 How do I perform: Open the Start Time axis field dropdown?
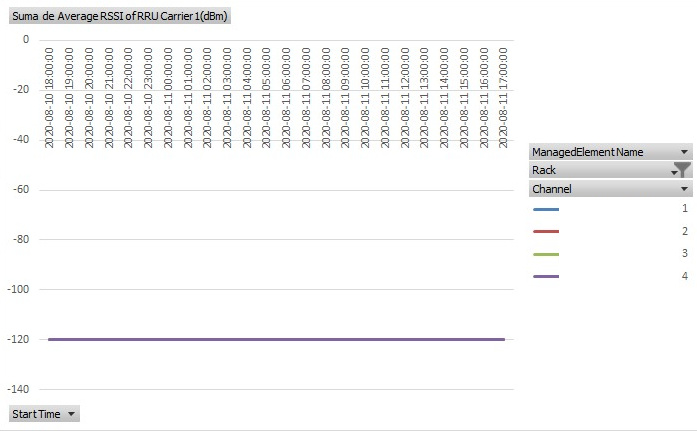click(x=71, y=414)
